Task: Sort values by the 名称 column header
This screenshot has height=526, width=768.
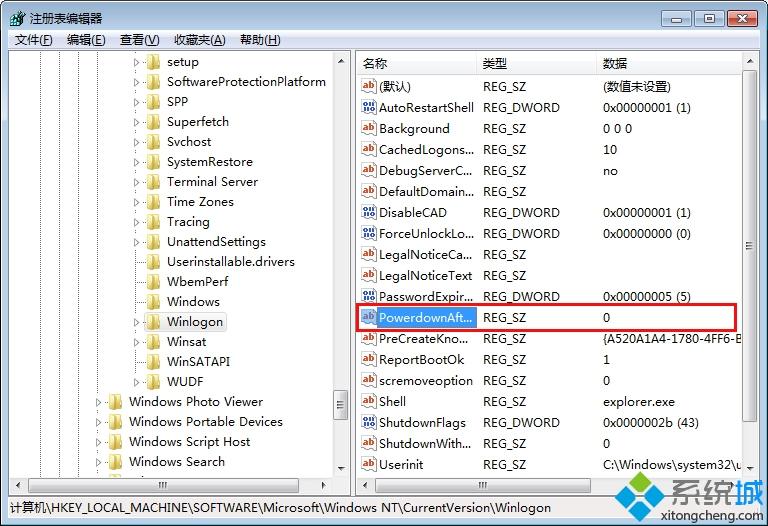Action: tap(416, 63)
